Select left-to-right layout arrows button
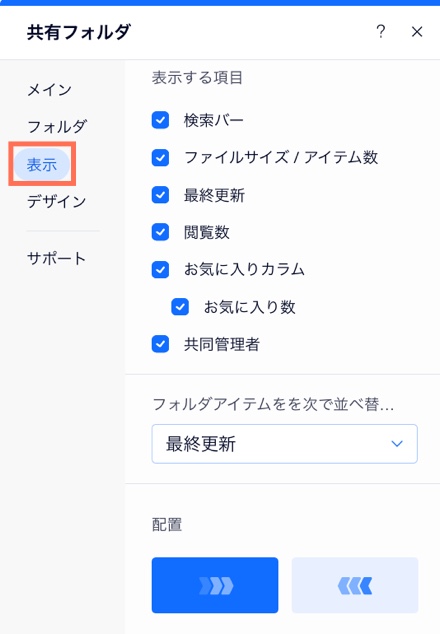 215,585
